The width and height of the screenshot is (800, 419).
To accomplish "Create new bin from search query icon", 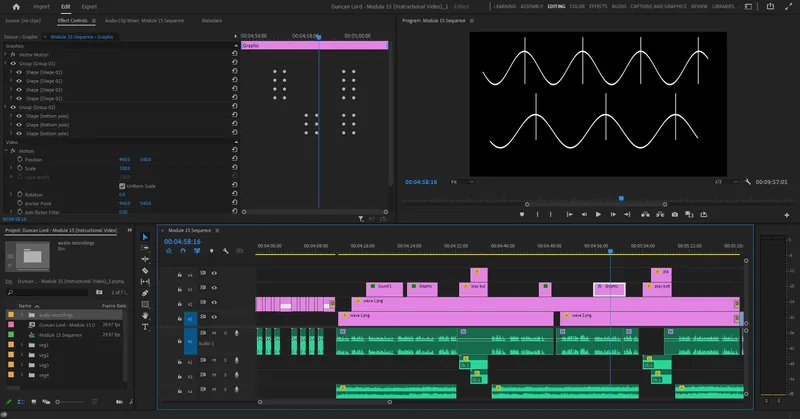I will pyautogui.click(x=99, y=292).
